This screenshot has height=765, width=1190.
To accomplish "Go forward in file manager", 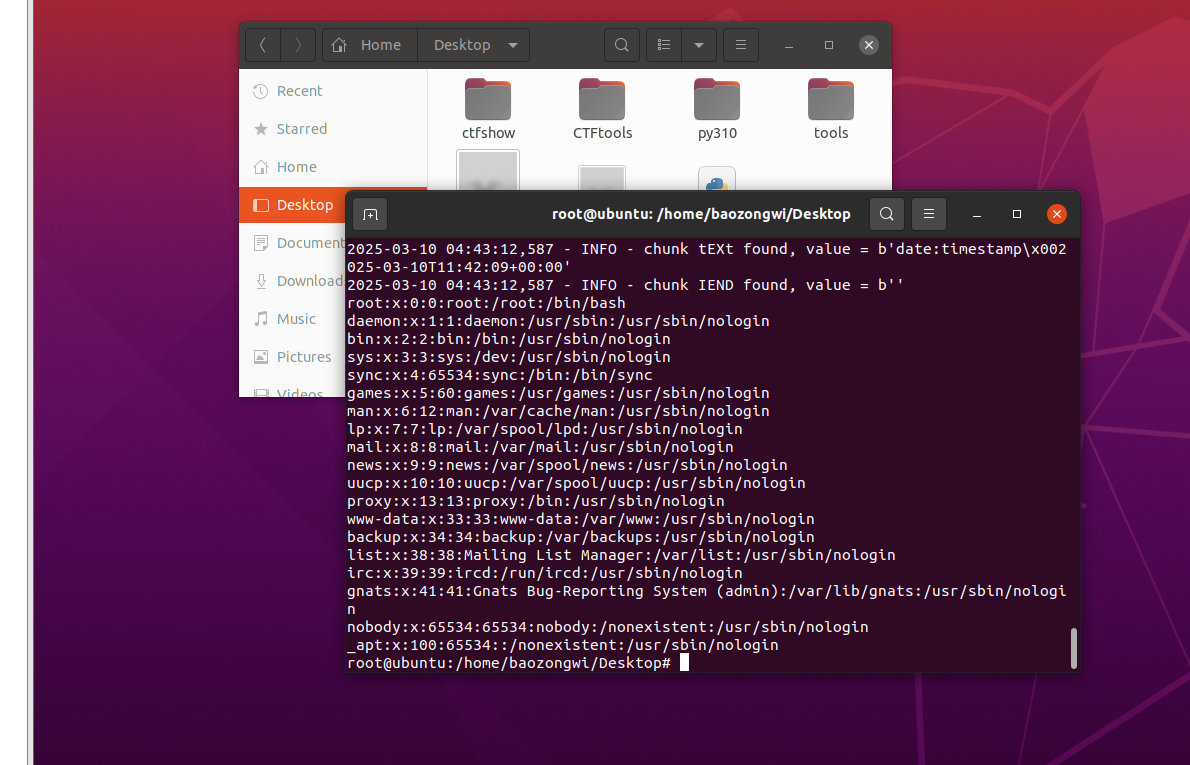I will point(298,45).
